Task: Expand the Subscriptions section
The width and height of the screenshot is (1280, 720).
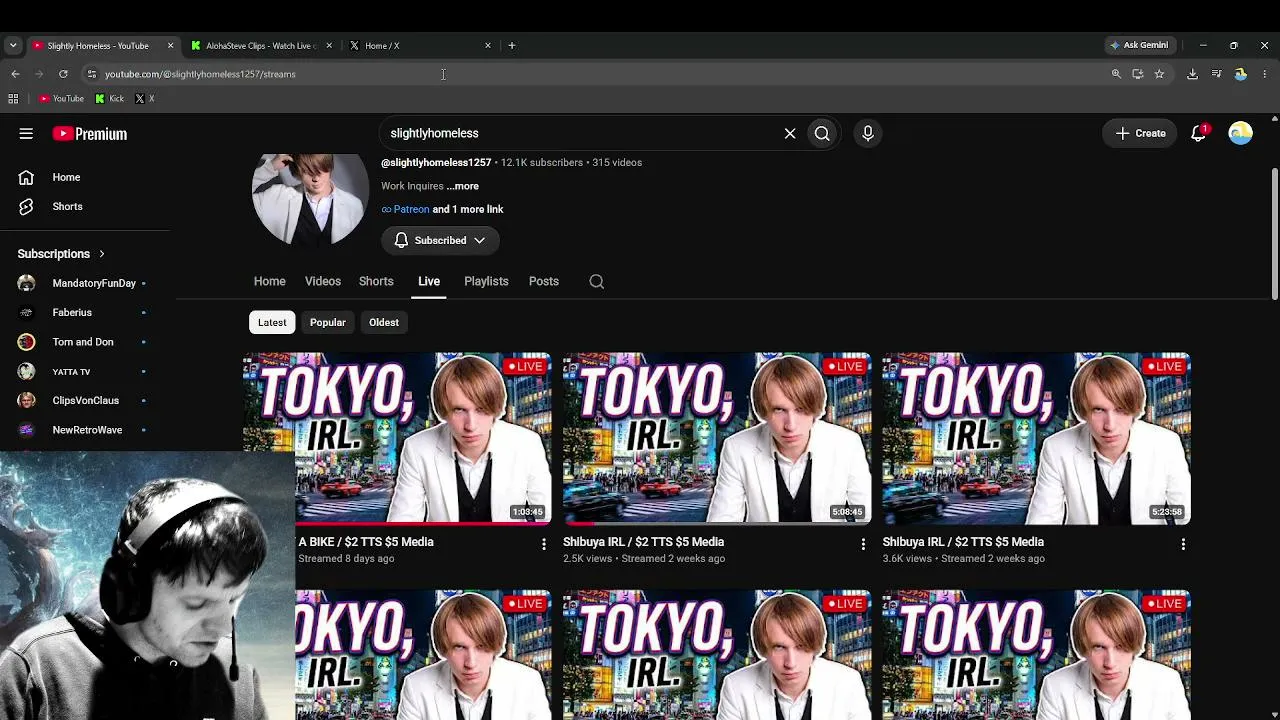Action: tap(61, 254)
